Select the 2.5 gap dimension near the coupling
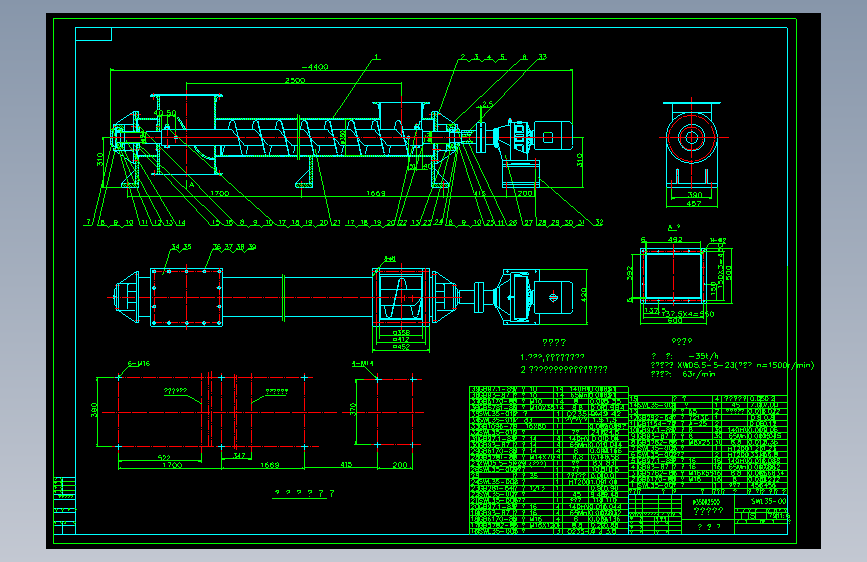Image resolution: width=867 pixels, height=562 pixels. 487,104
